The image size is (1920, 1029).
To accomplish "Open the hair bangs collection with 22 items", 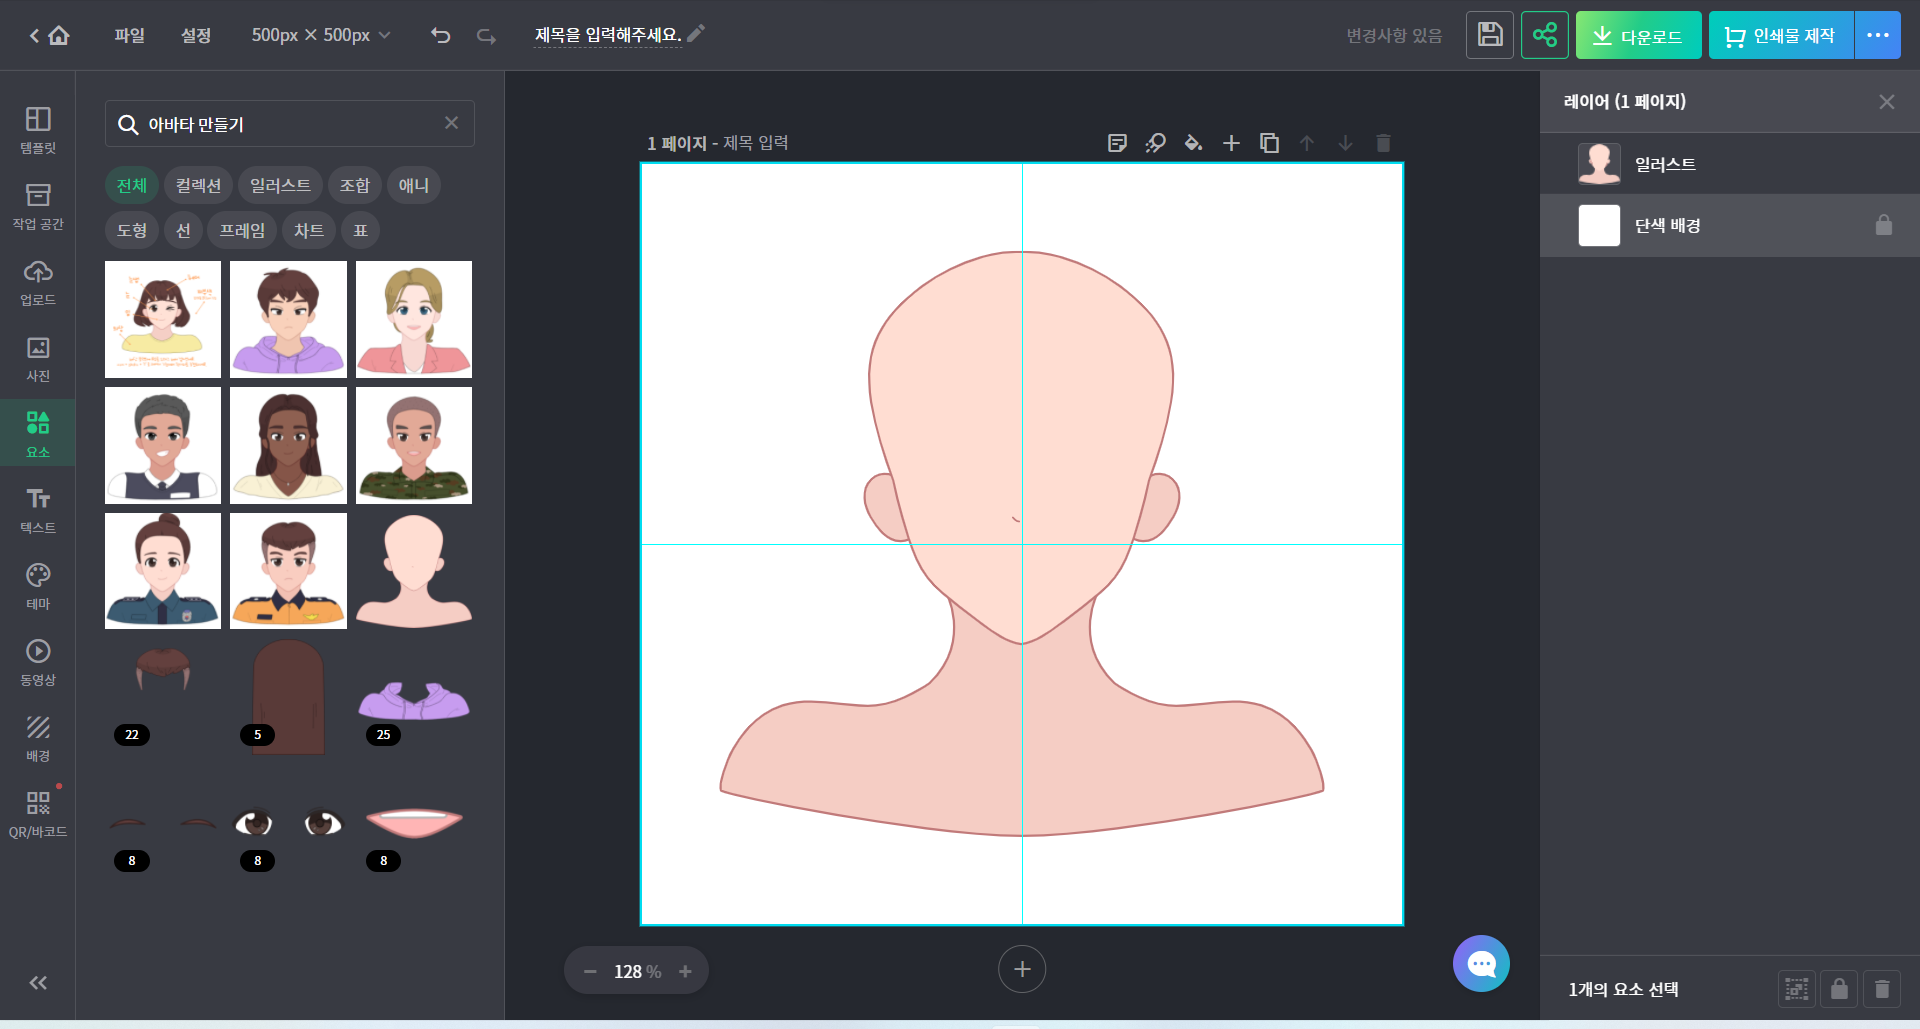I will tap(163, 697).
